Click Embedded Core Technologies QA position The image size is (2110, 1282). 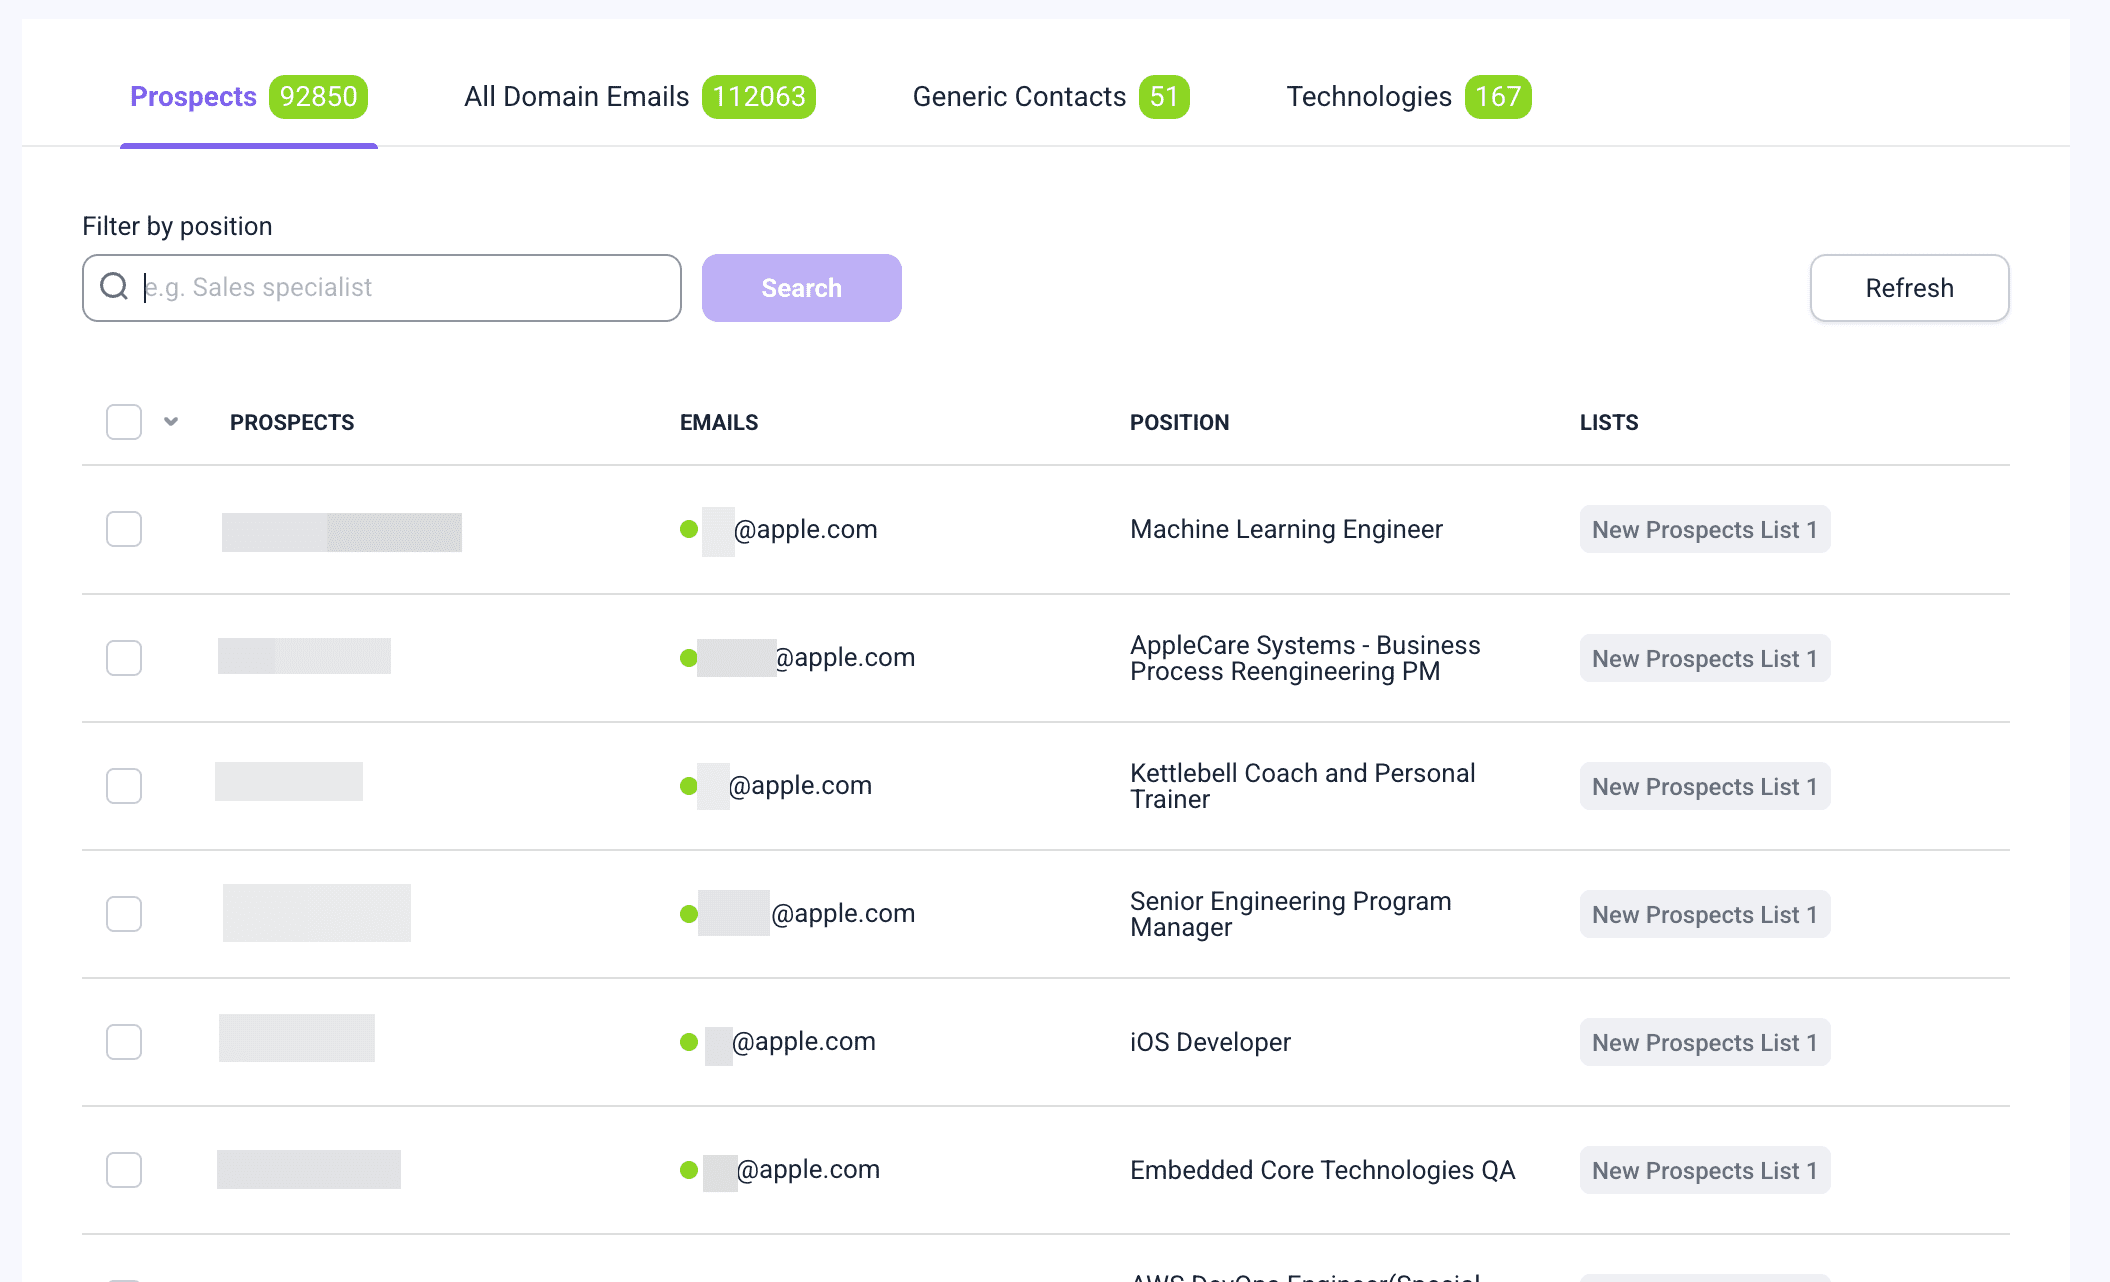[x=1323, y=1170]
